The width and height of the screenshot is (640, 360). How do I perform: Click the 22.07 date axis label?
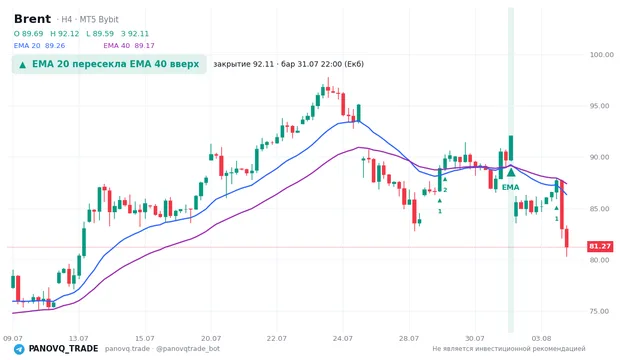[276, 338]
